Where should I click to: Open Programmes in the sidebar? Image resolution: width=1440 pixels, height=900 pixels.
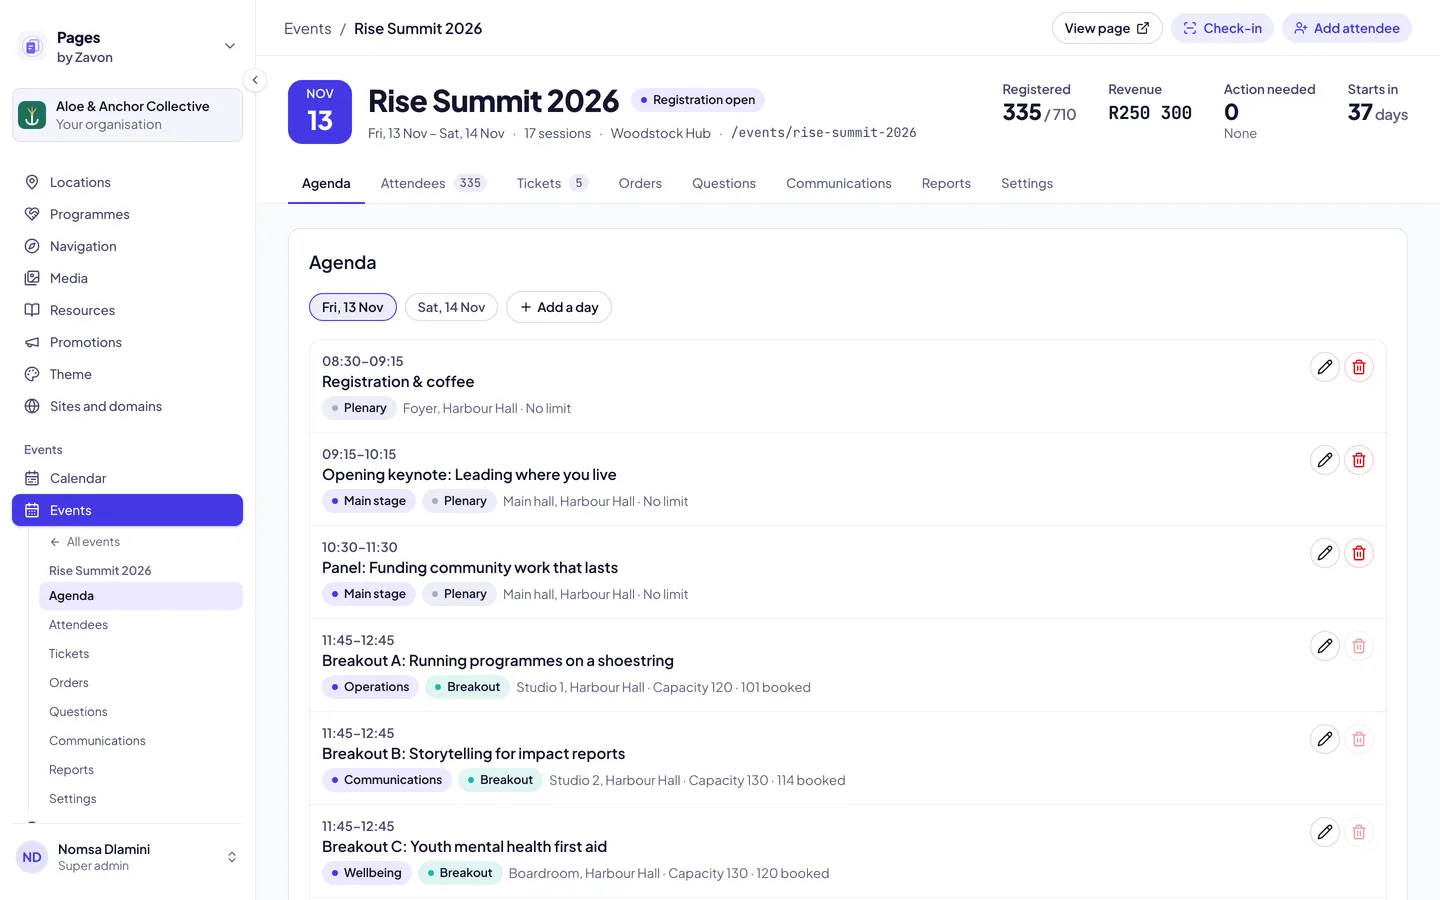127,214
